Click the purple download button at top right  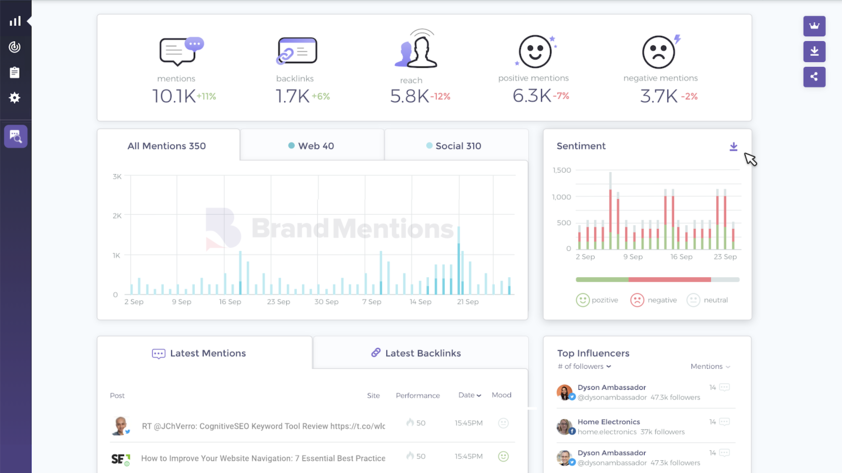tap(814, 51)
